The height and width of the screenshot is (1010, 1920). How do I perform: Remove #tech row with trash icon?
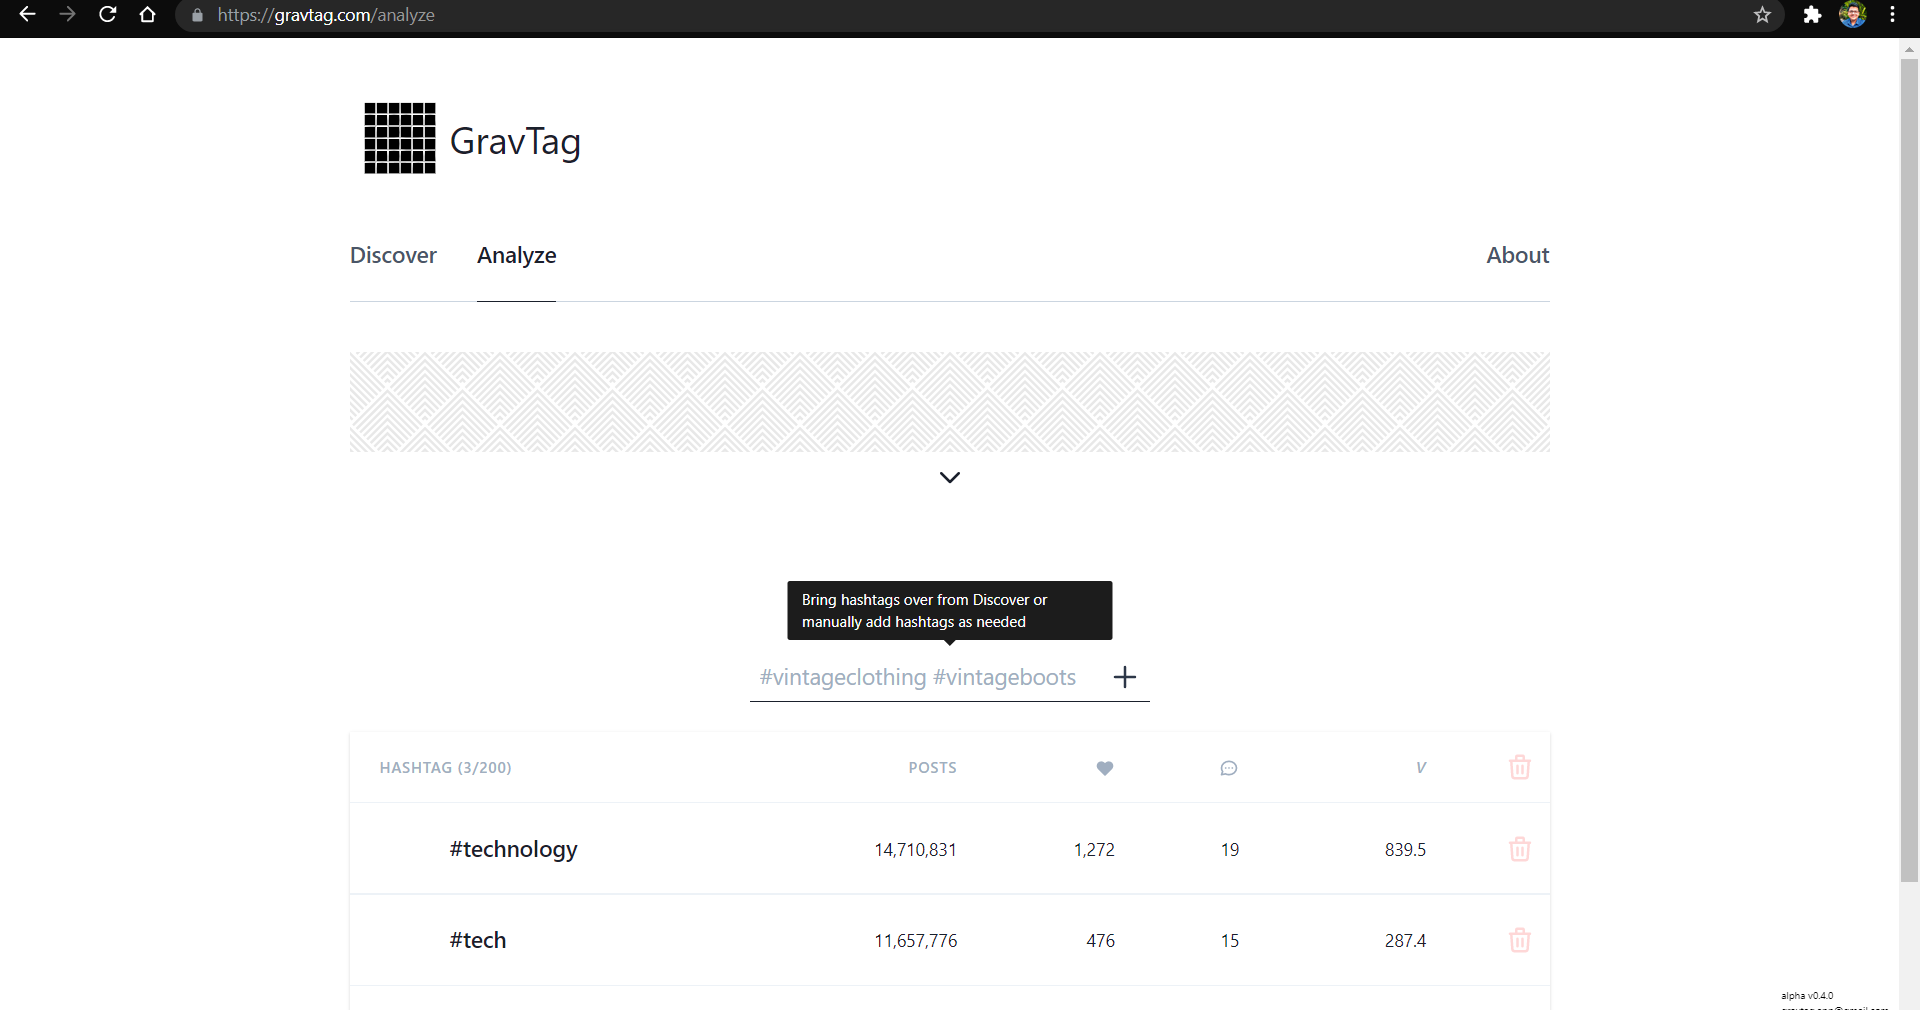(x=1520, y=940)
